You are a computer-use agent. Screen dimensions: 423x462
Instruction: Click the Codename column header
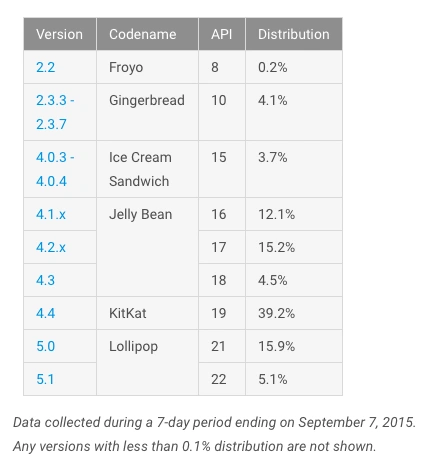pos(147,34)
